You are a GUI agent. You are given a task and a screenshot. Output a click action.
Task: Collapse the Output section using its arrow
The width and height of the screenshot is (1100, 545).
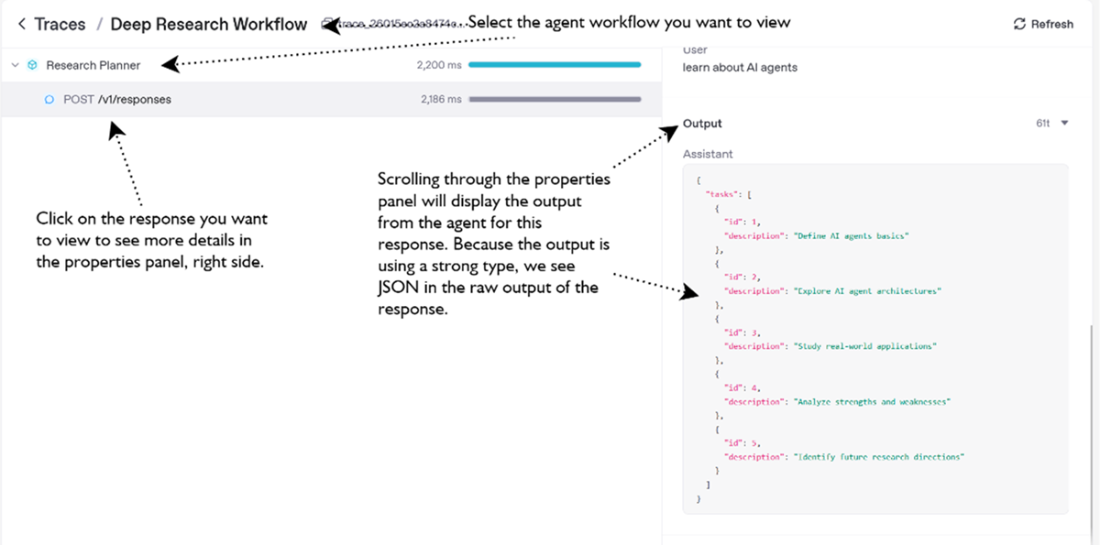(x=1064, y=123)
